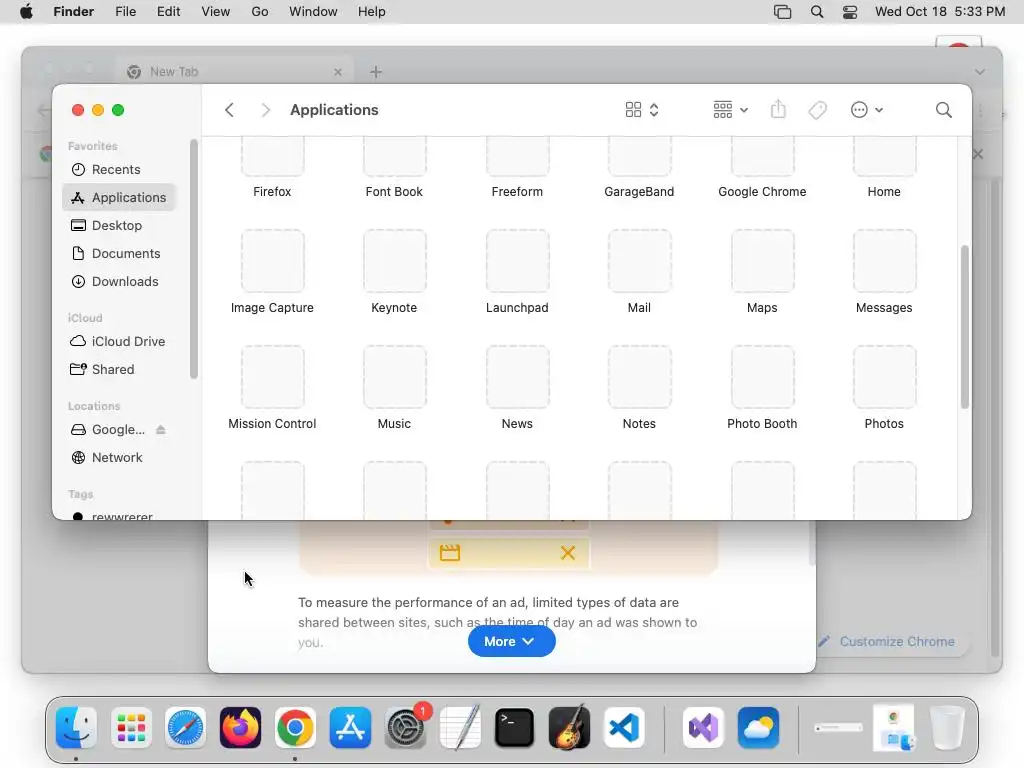Open the Go menu
Viewport: 1024px width, 768px height.
[260, 12]
